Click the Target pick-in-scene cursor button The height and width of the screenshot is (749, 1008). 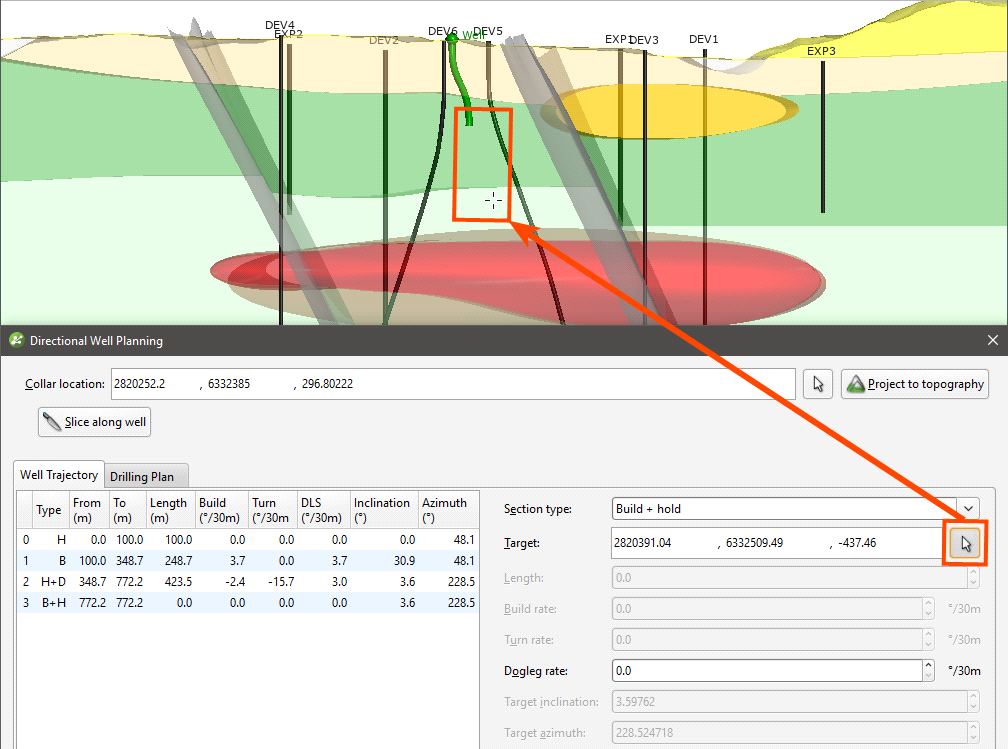click(966, 543)
